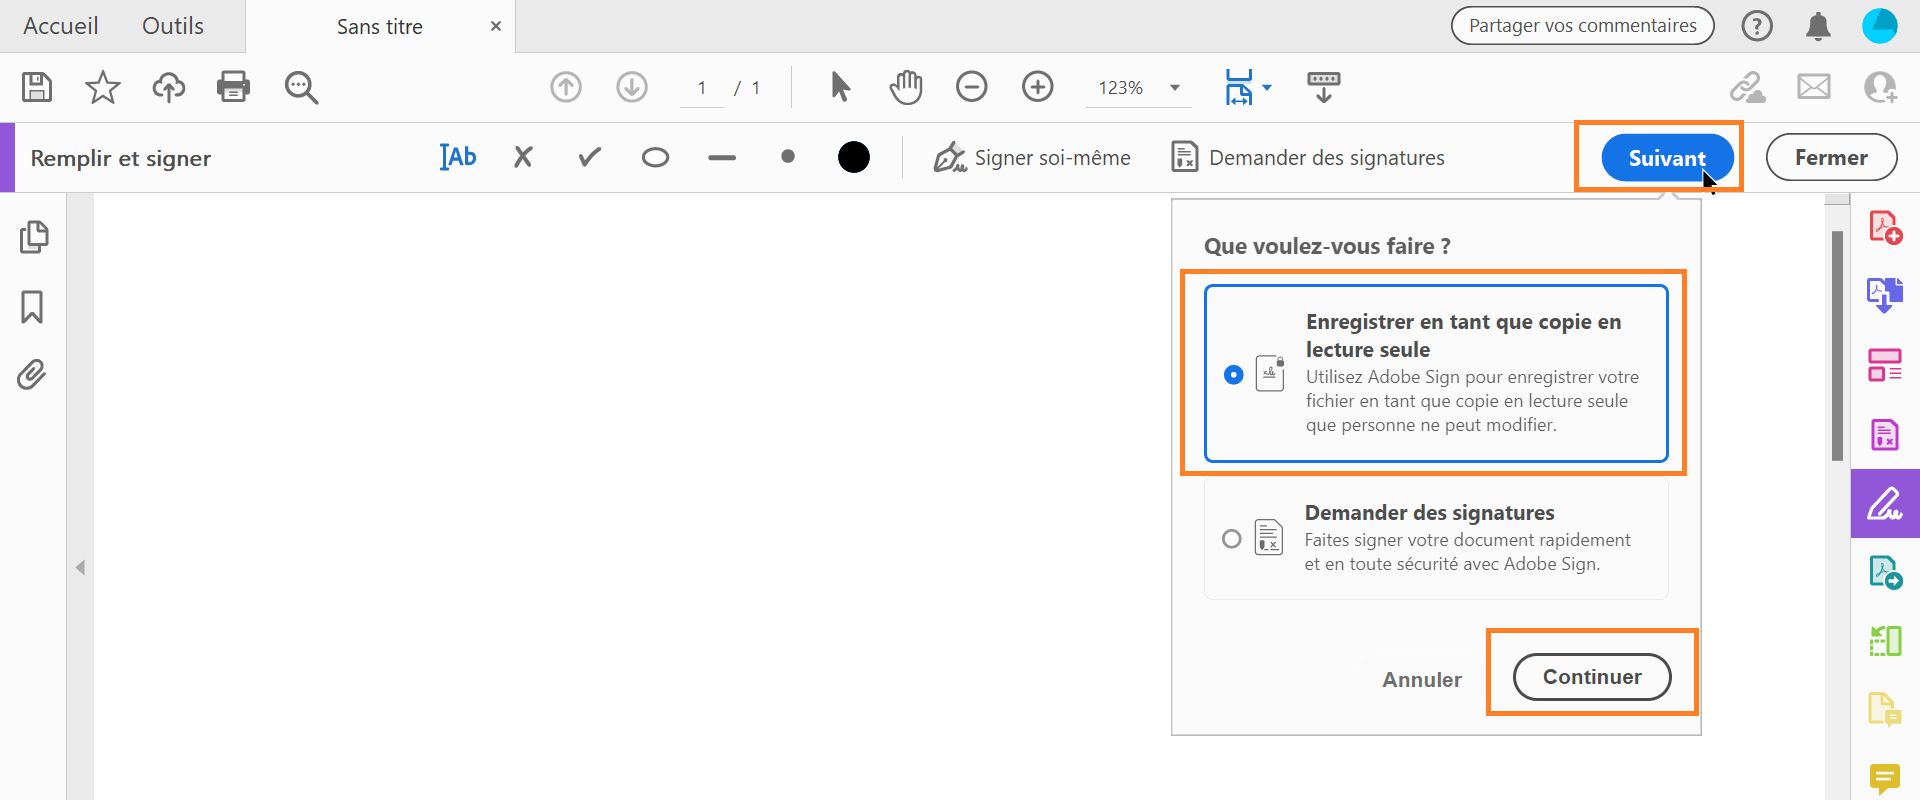This screenshot has width=1920, height=800.
Task: Click Annuler in the popup
Action: (1422, 680)
